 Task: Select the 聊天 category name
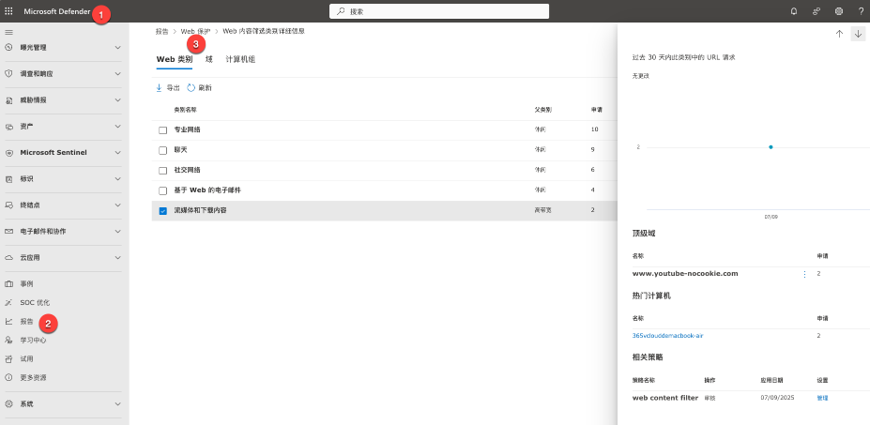point(180,150)
